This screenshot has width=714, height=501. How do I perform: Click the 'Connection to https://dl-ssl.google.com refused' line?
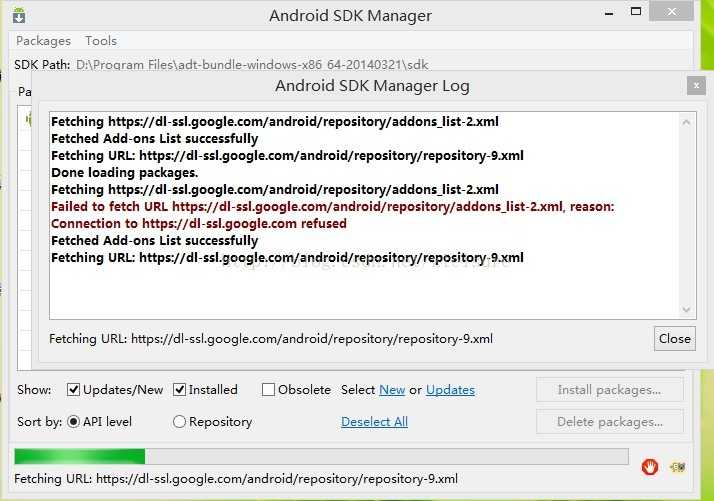[199, 224]
